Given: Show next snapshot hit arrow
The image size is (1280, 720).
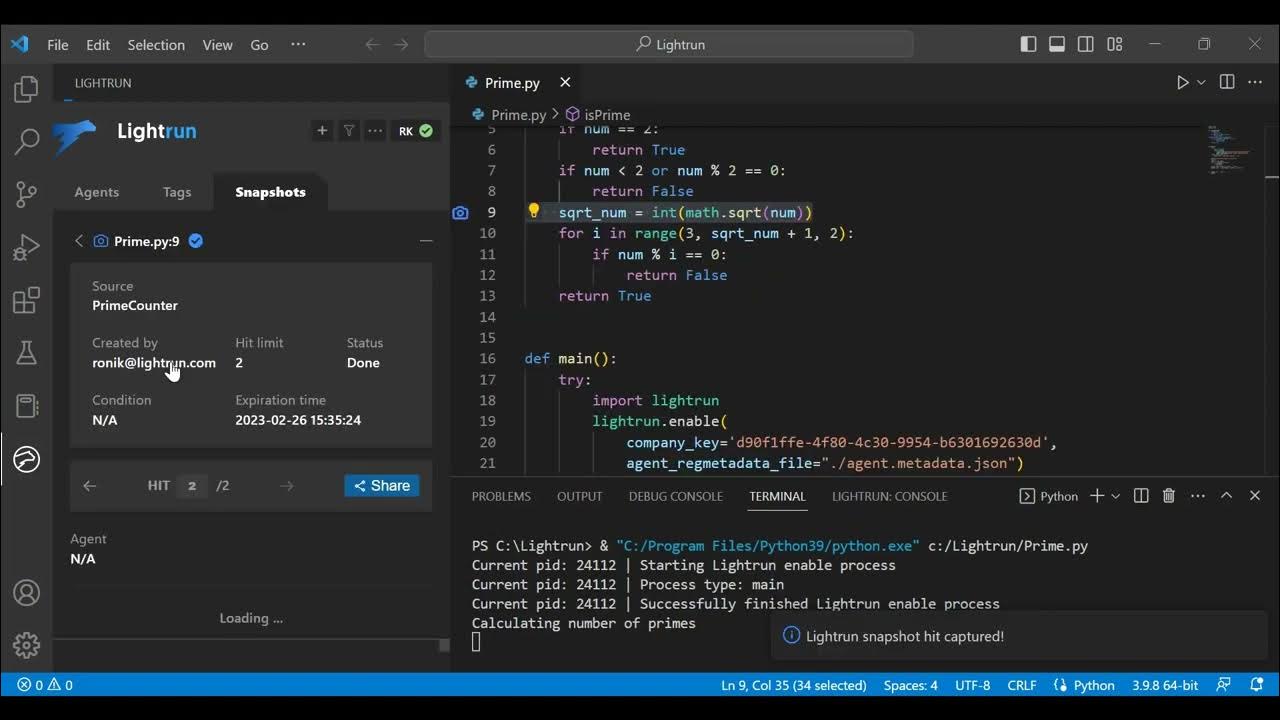Looking at the screenshot, I should point(287,486).
